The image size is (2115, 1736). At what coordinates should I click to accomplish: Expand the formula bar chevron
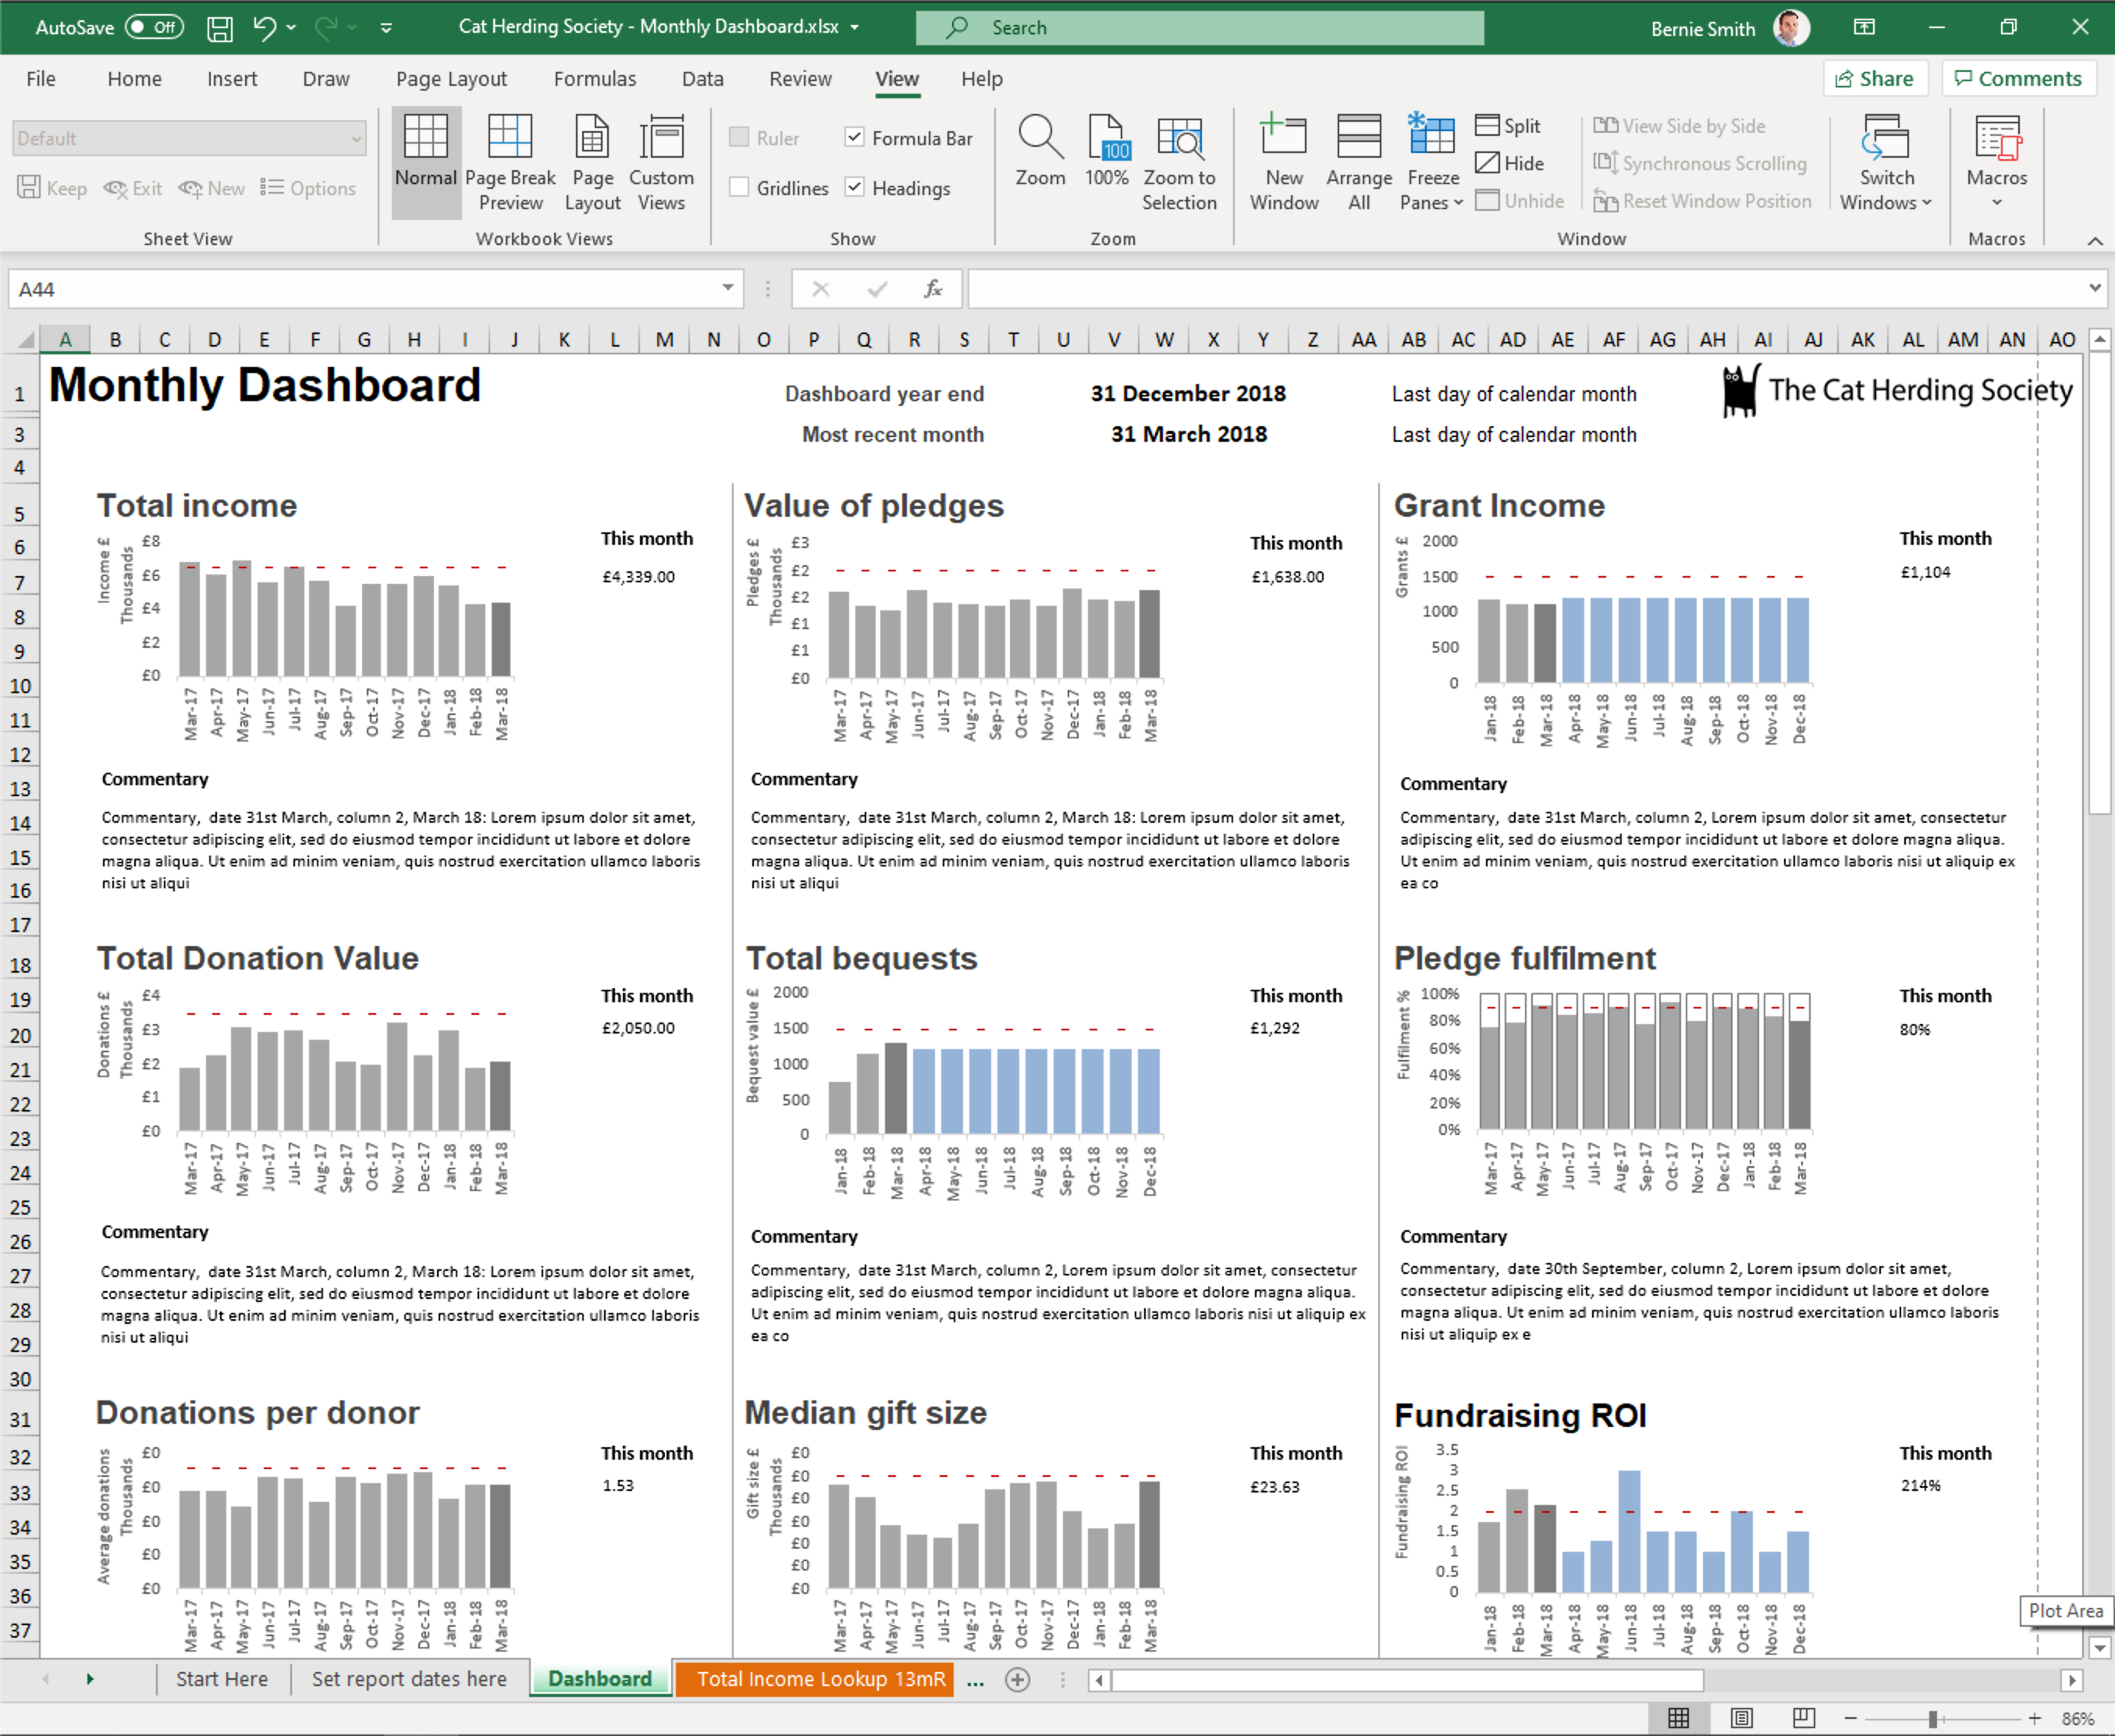coord(2094,289)
